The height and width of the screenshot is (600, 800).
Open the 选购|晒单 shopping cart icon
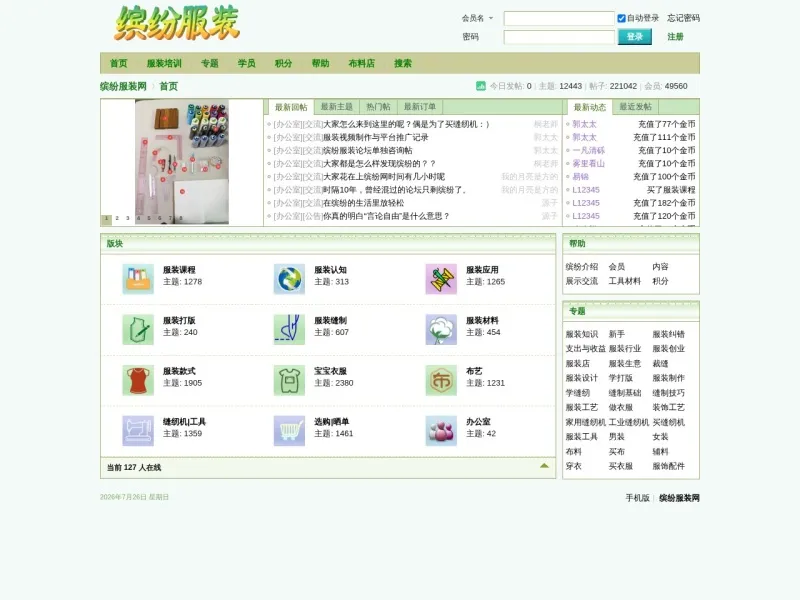289,431
